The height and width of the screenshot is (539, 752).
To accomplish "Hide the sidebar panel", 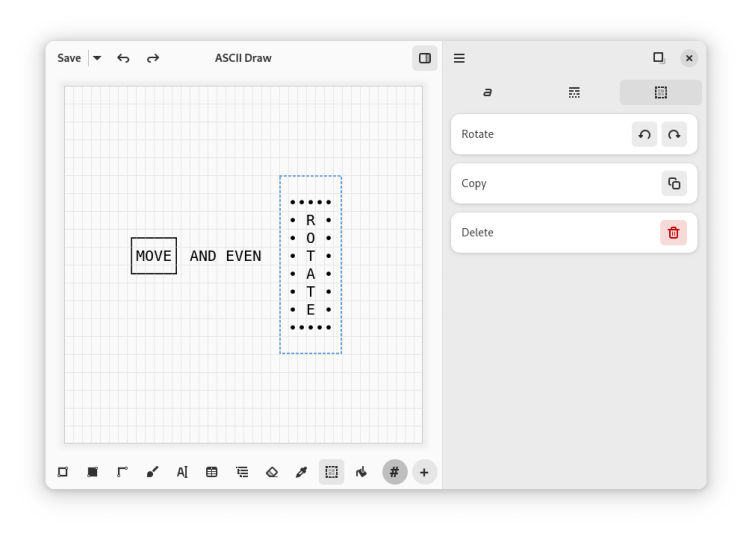I will 425,58.
